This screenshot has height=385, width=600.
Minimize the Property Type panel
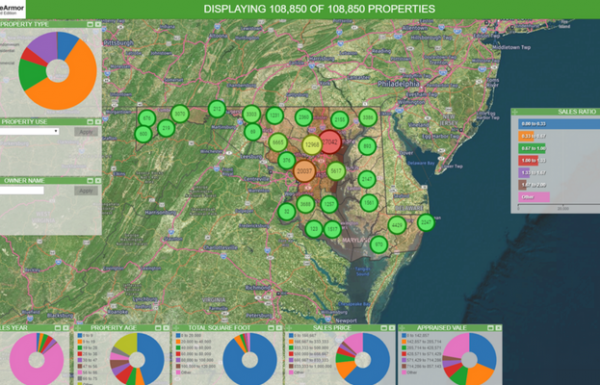(x=90, y=24)
